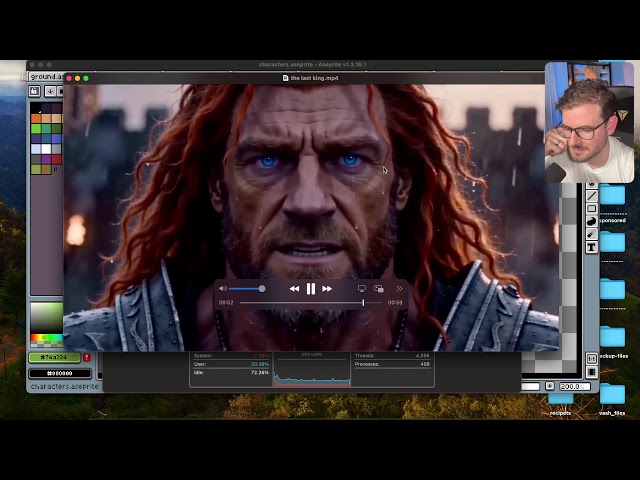Toggle palette edit lock icon in Aseprite

[35, 91]
